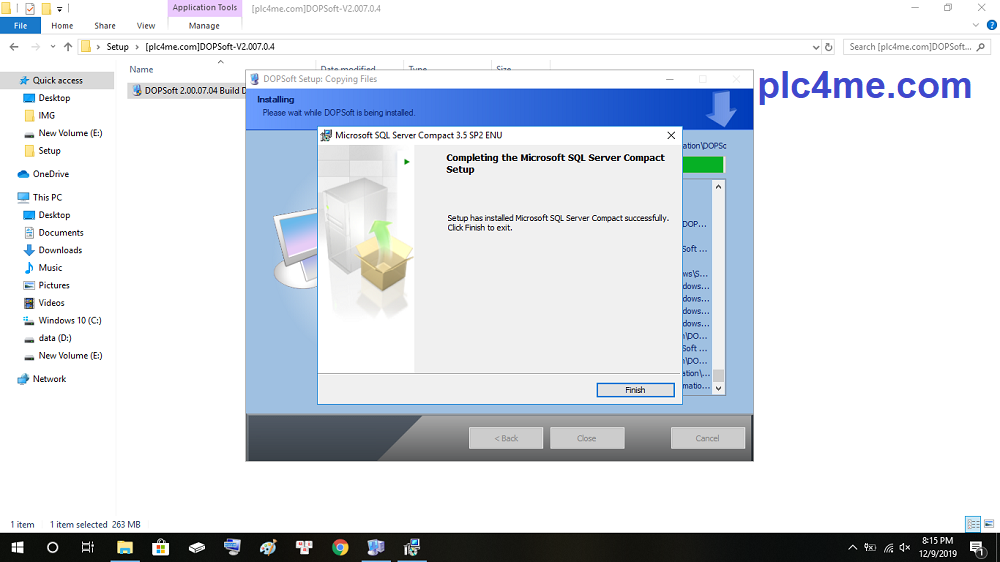Open the View ribbon tab
This screenshot has height=562, width=1000.
(x=146, y=25)
